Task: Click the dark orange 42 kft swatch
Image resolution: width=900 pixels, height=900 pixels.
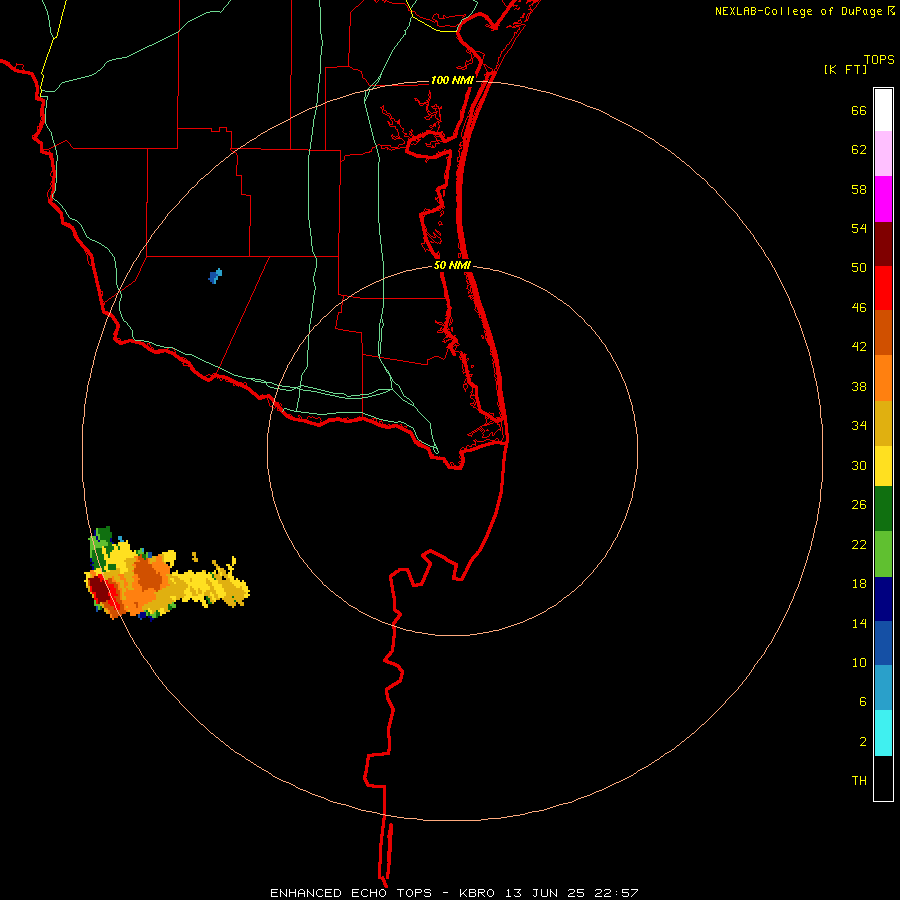Action: coord(883,332)
